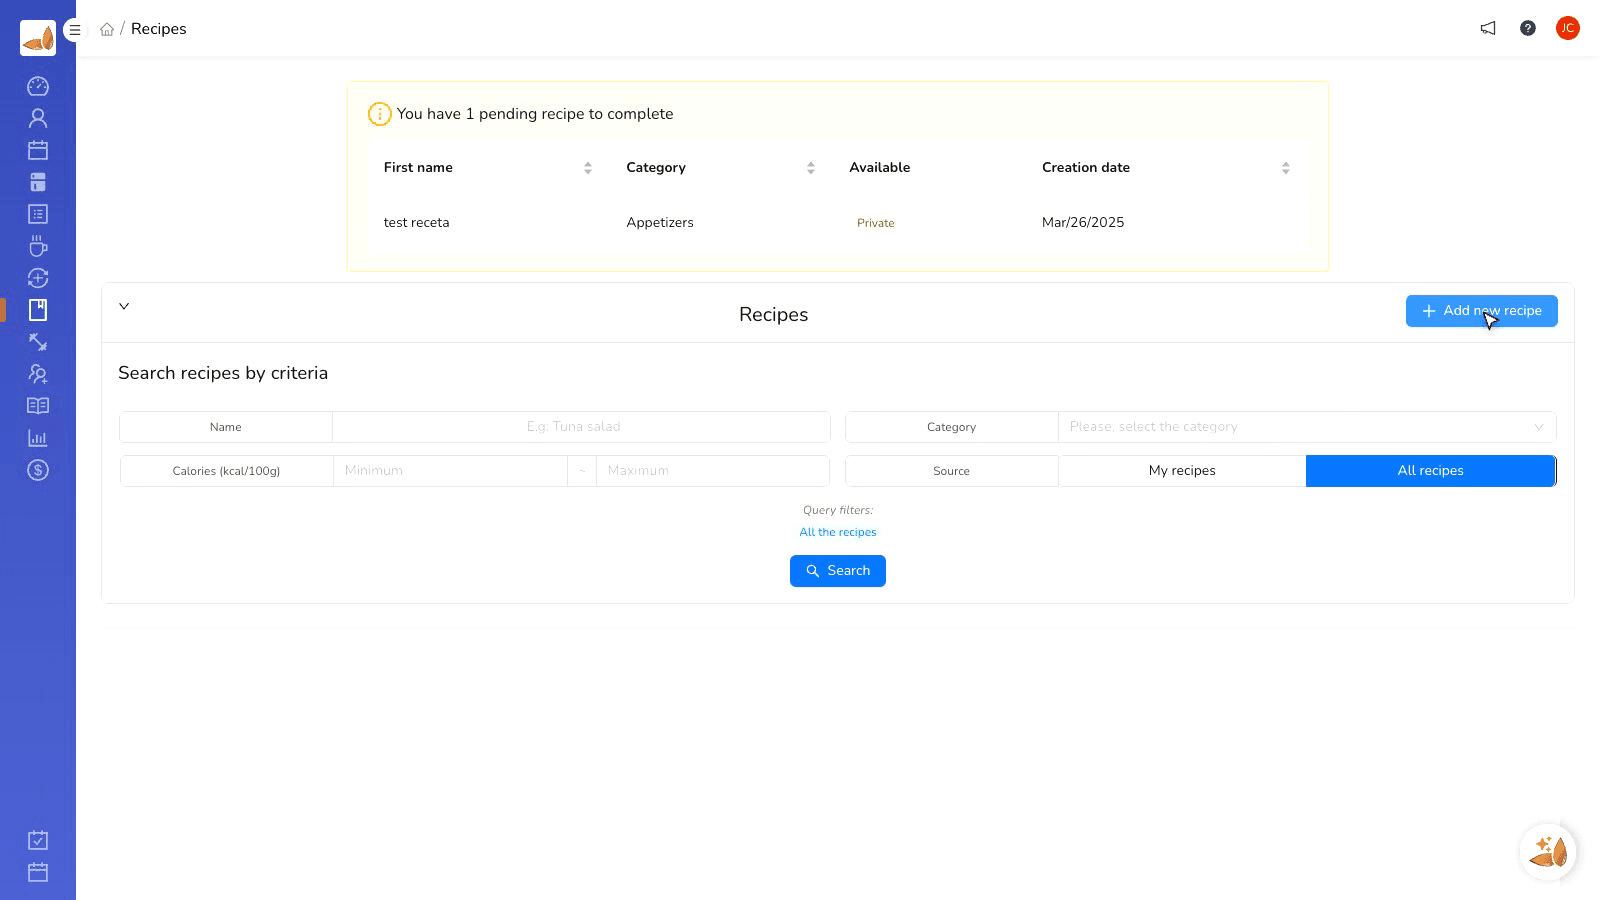Viewport: 1600px width, 900px height.
Task: Click the Recipes breadcrumb text
Action: [x=159, y=29]
